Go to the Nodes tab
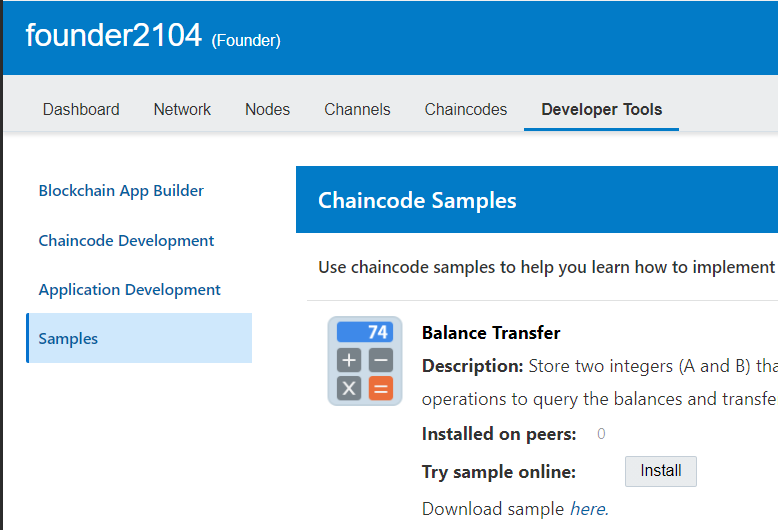The width and height of the screenshot is (778, 530). 267,110
